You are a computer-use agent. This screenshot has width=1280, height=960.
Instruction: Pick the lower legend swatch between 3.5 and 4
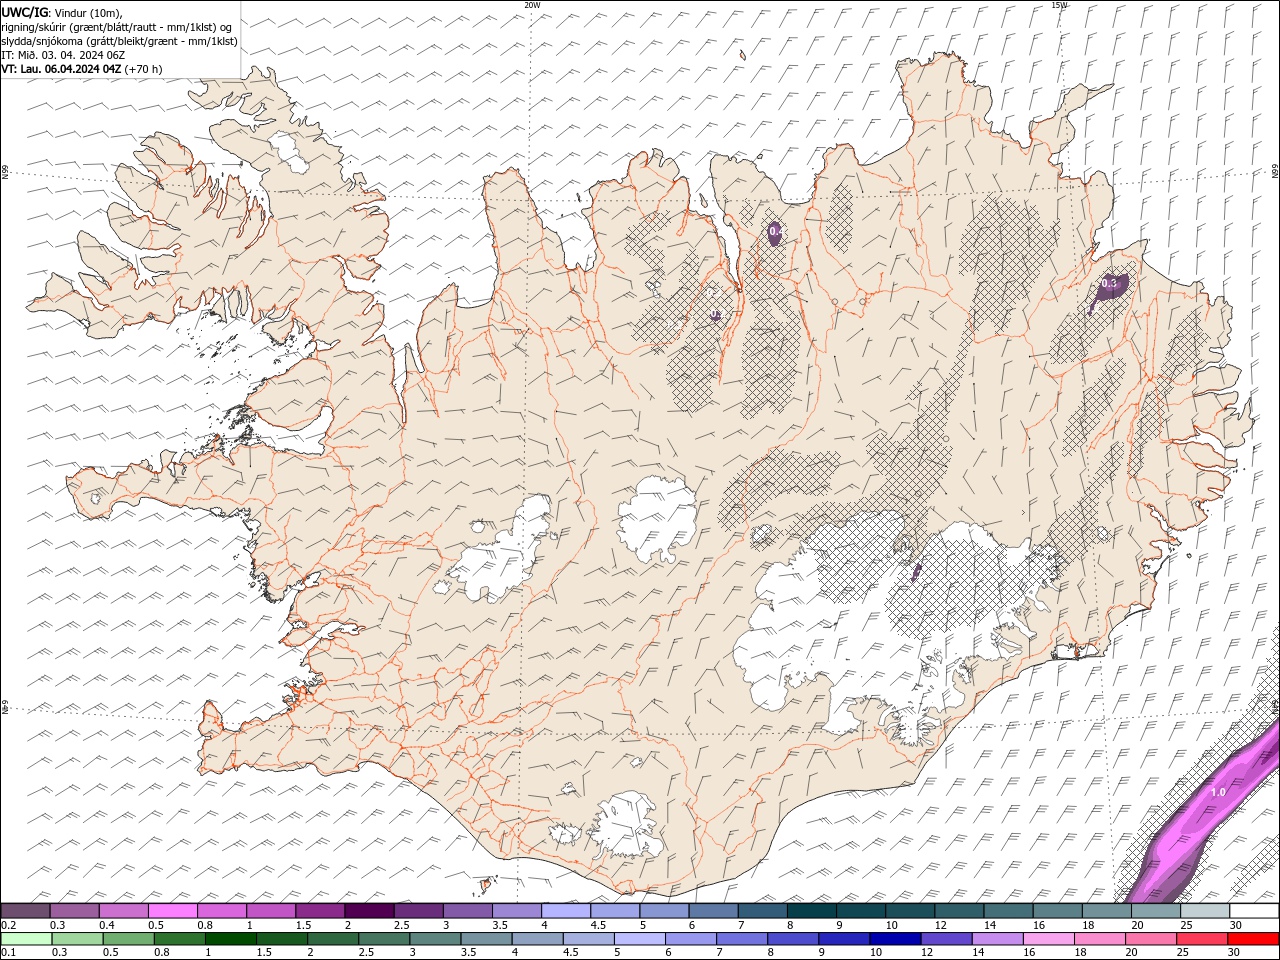click(486, 938)
